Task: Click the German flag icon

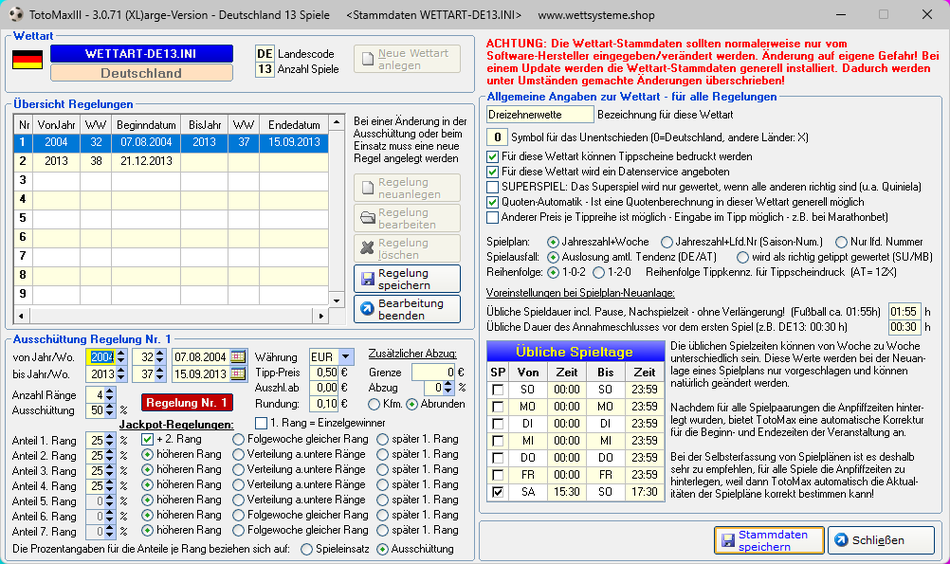Action: click(x=27, y=60)
